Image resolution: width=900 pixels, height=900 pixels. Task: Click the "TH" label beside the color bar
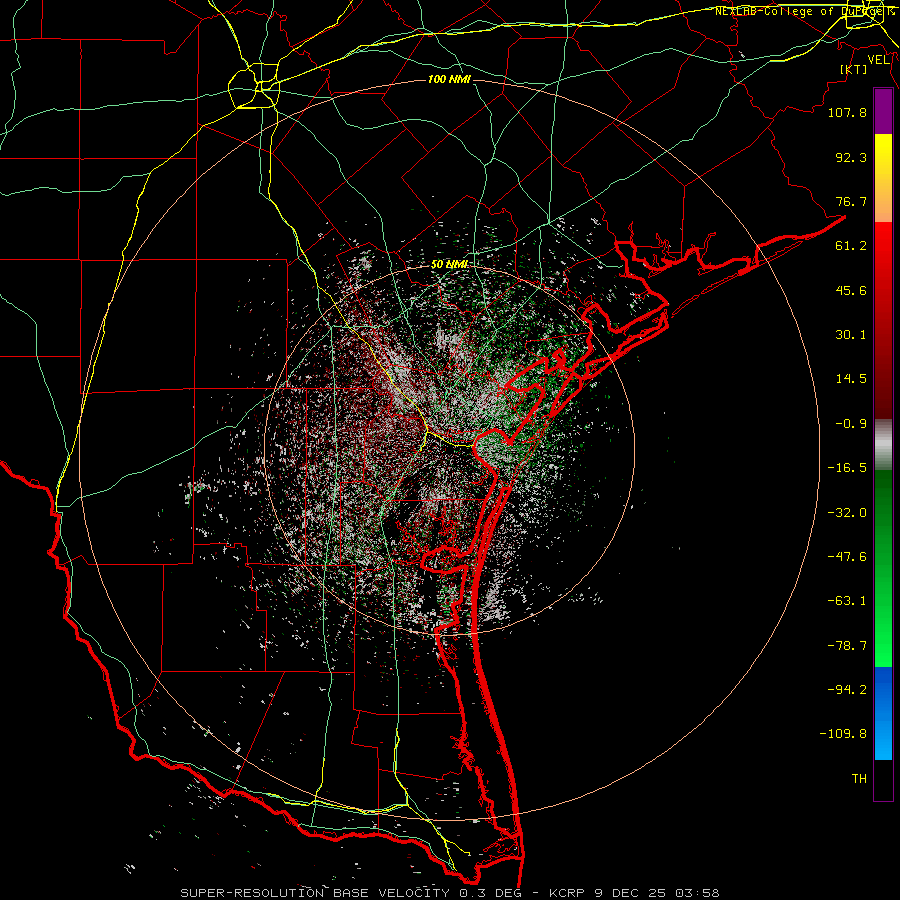click(859, 778)
